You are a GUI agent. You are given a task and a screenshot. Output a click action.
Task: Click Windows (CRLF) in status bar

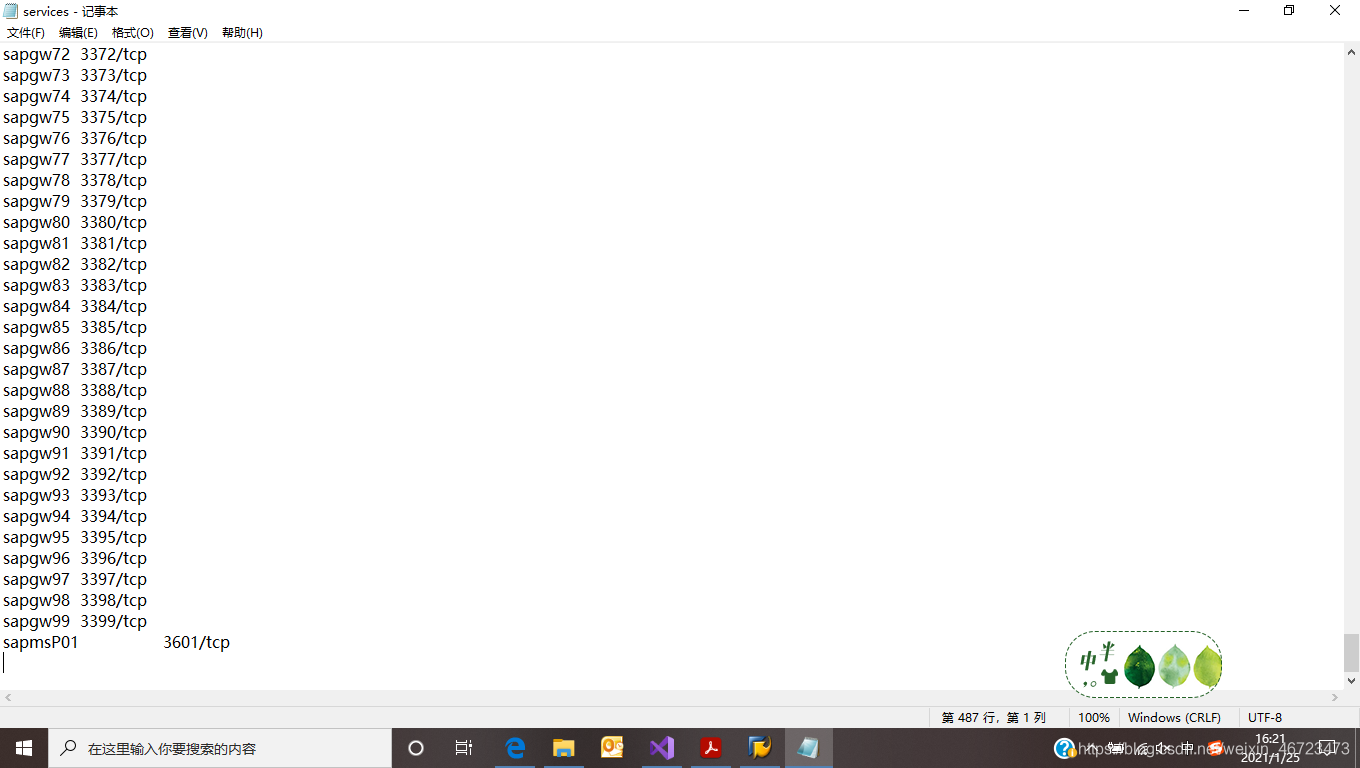pos(1174,717)
